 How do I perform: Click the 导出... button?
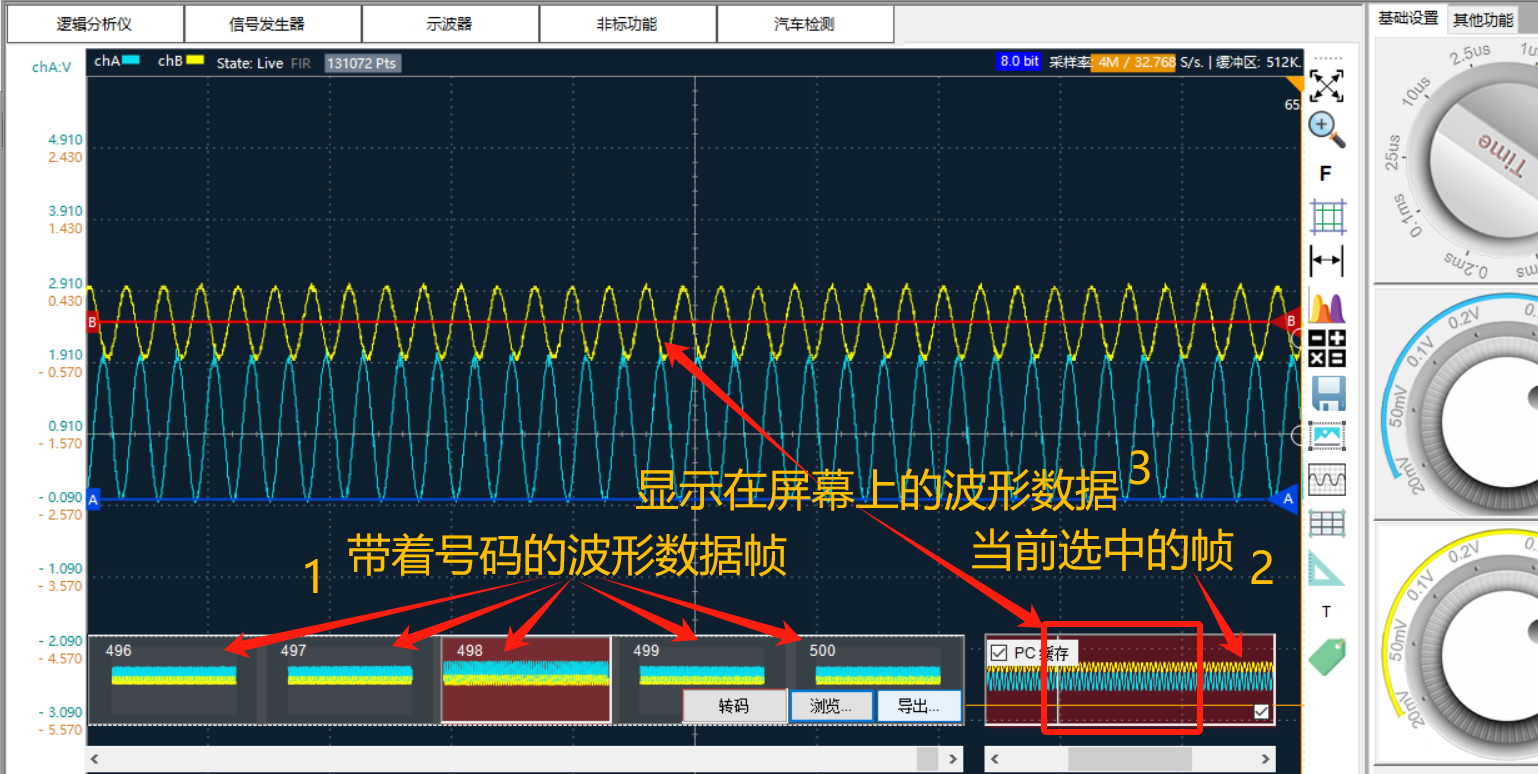coord(918,706)
